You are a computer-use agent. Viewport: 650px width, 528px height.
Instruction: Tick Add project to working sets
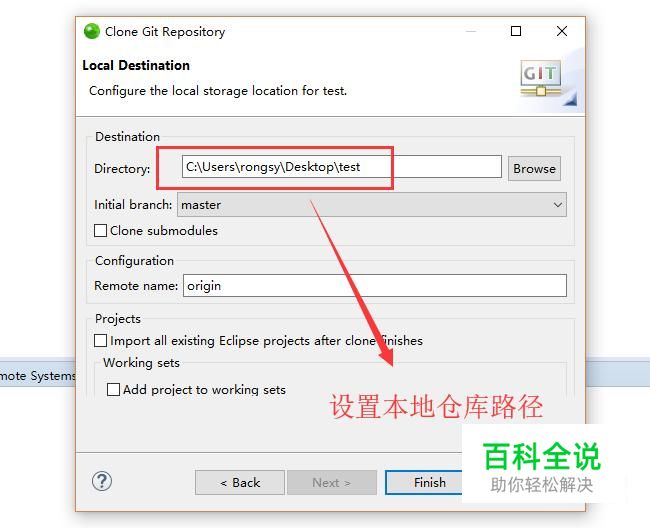[x=113, y=390]
